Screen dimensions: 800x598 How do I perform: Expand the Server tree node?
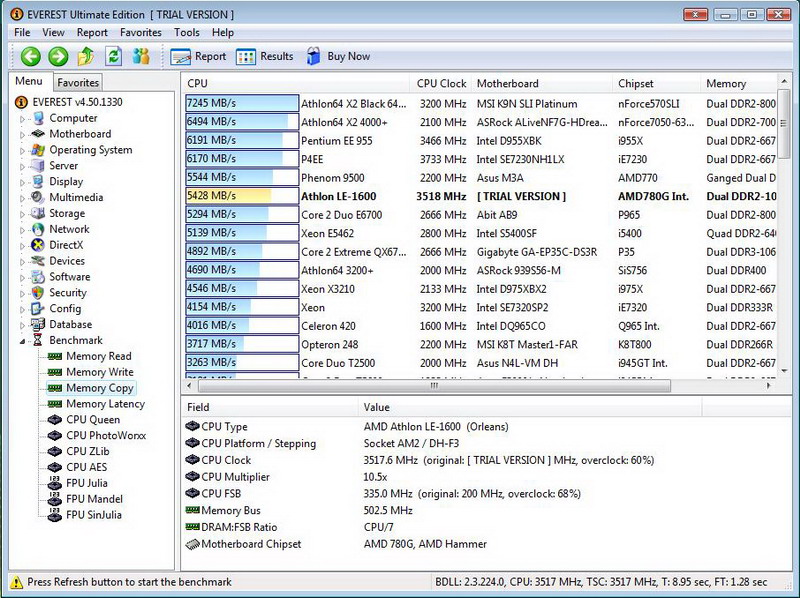(x=22, y=166)
